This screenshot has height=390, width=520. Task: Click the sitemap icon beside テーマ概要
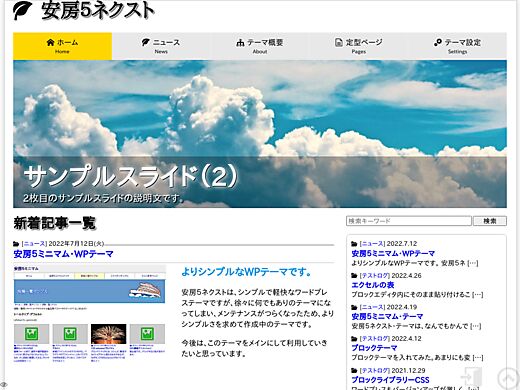240,43
